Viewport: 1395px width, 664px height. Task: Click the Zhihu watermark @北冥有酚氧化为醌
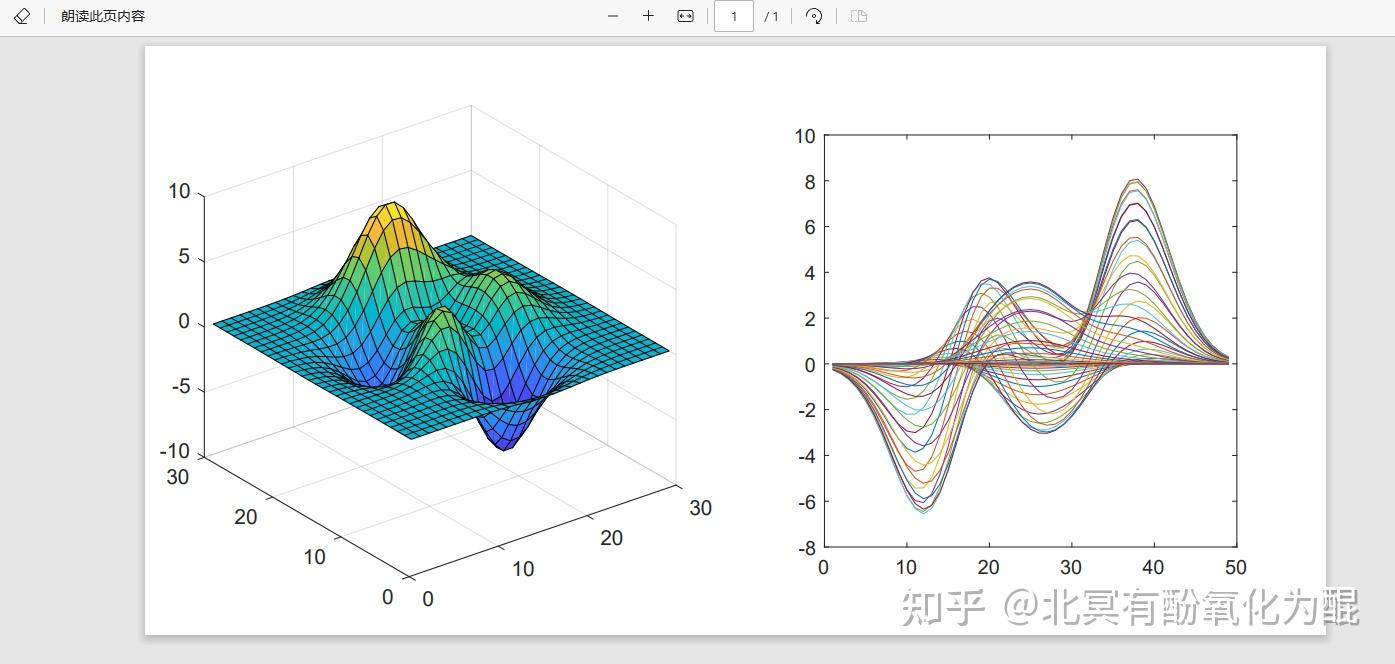click(1131, 604)
